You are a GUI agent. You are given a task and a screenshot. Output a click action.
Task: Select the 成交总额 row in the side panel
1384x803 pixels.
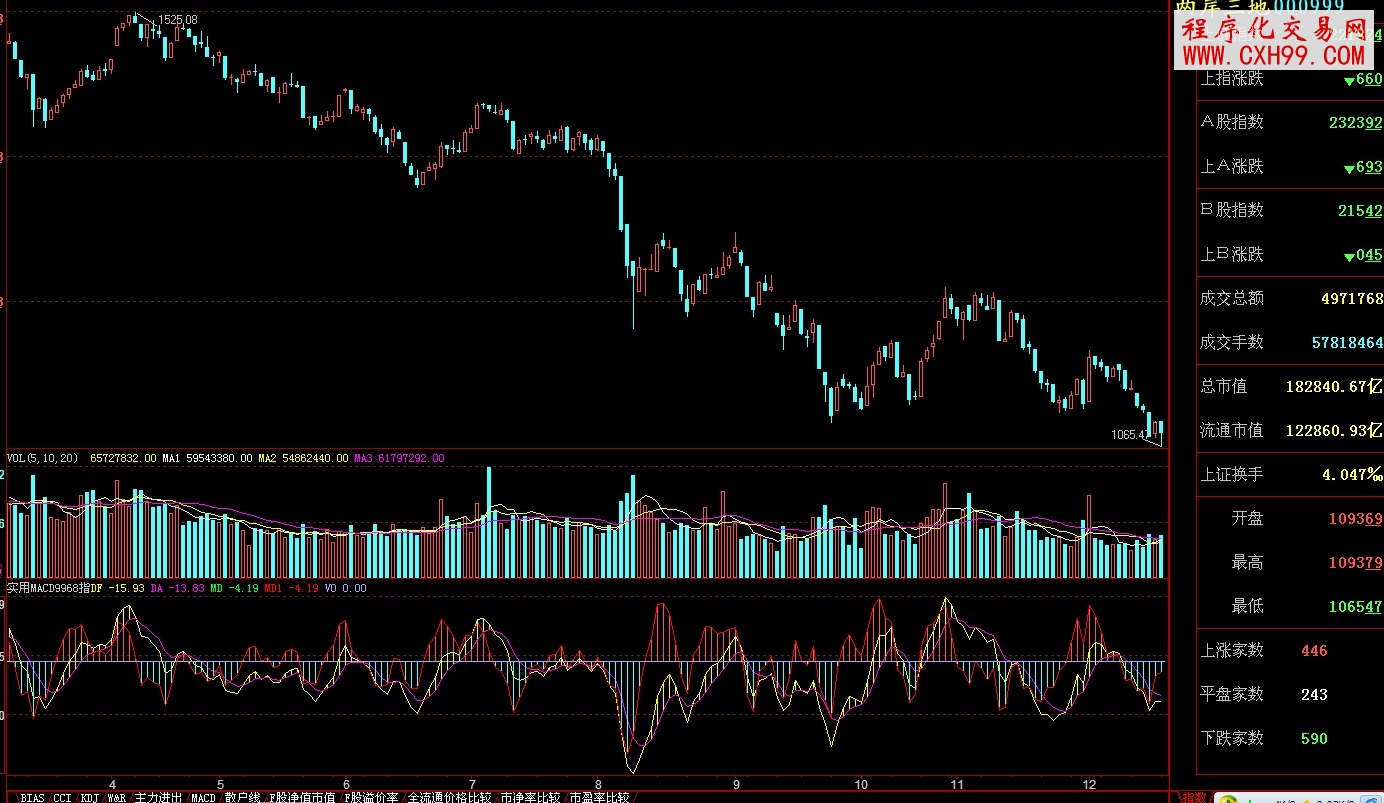coord(1290,298)
